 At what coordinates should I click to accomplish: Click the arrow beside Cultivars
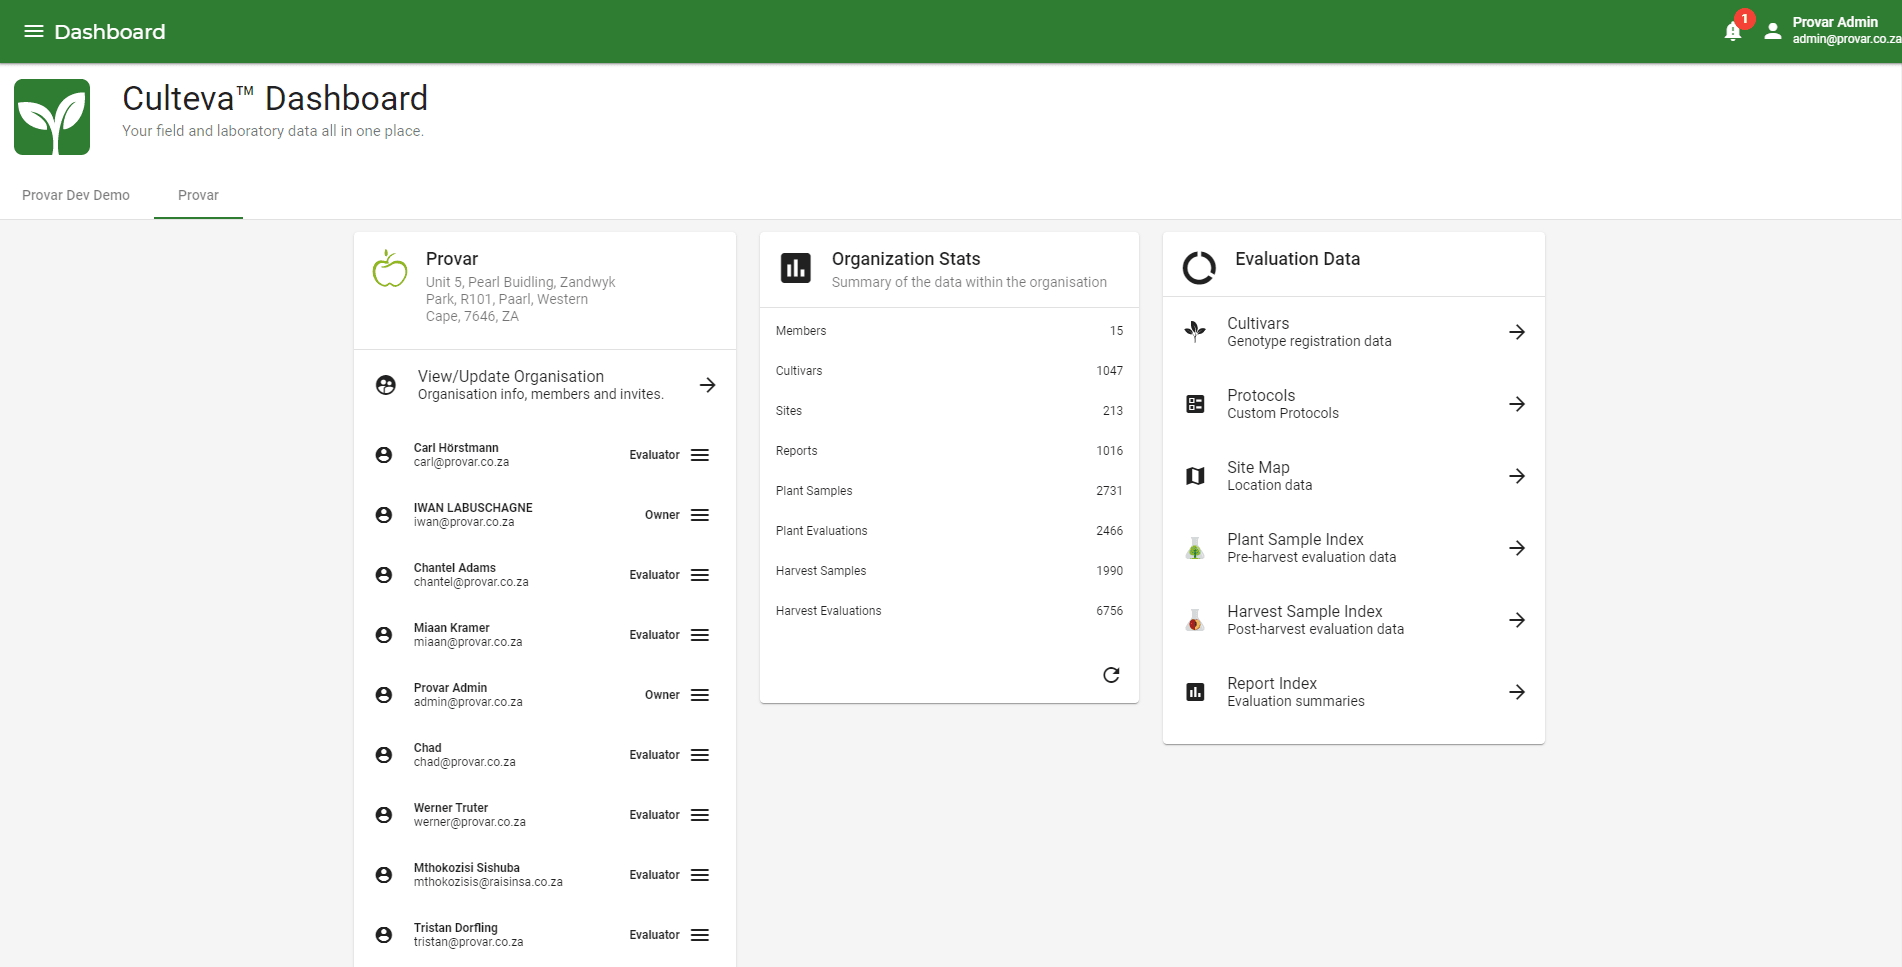click(x=1517, y=332)
